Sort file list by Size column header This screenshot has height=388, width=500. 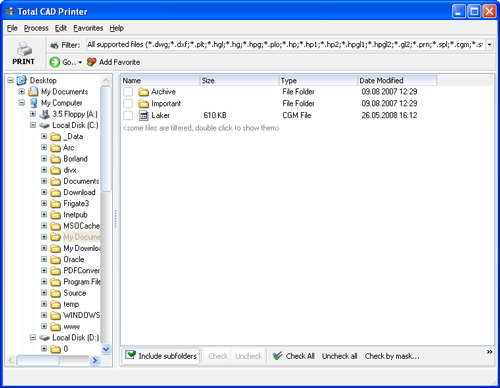click(239, 80)
